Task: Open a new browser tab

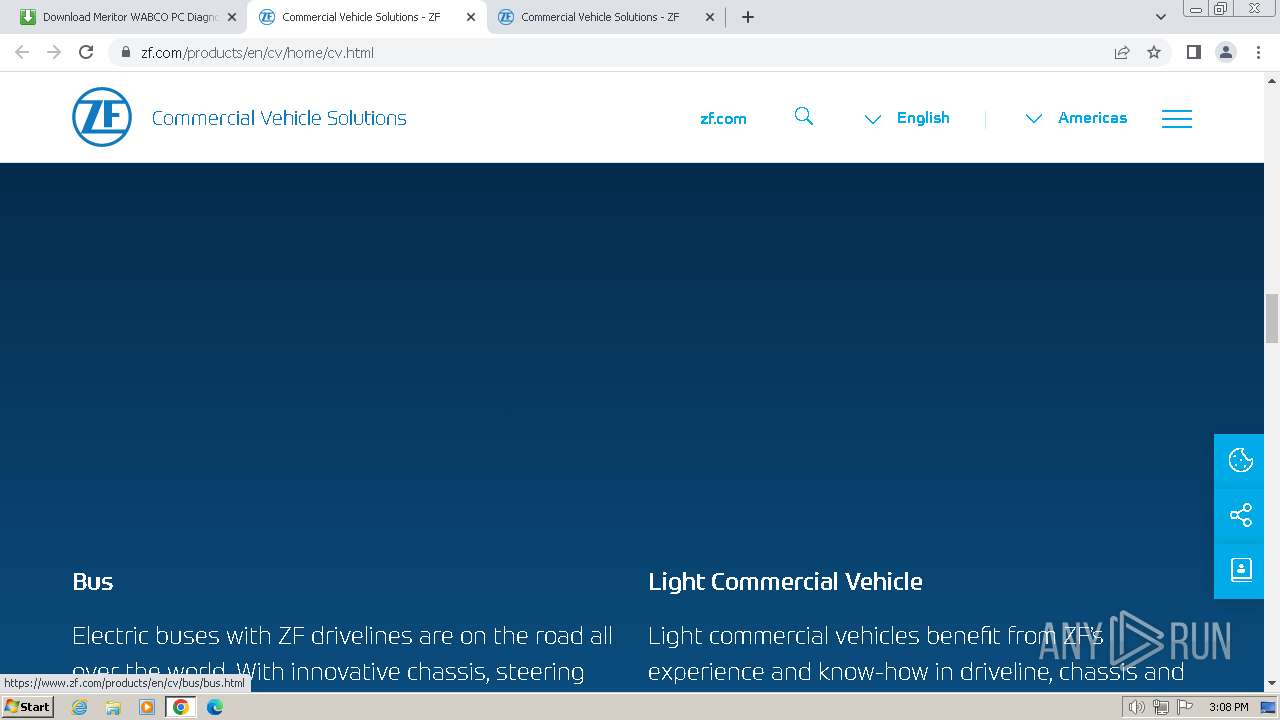Action: tap(748, 17)
